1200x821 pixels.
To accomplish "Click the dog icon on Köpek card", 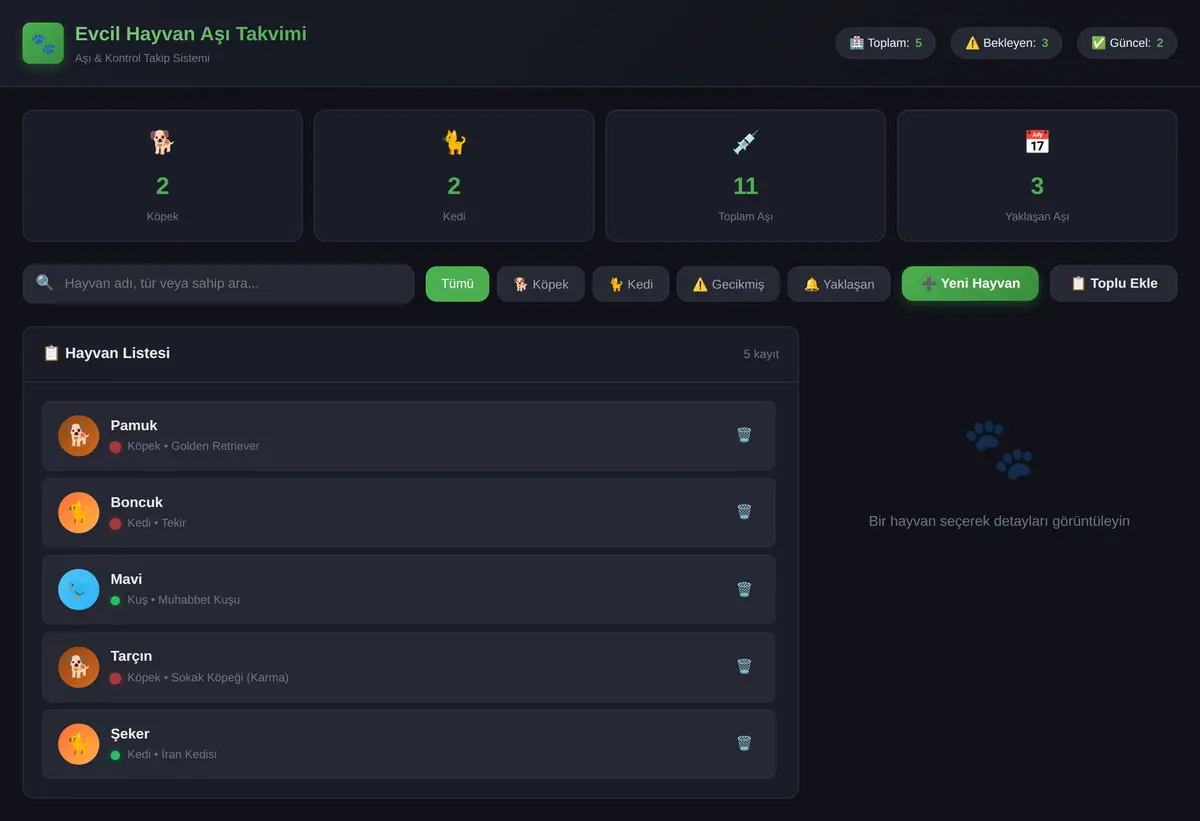I will coord(162,142).
